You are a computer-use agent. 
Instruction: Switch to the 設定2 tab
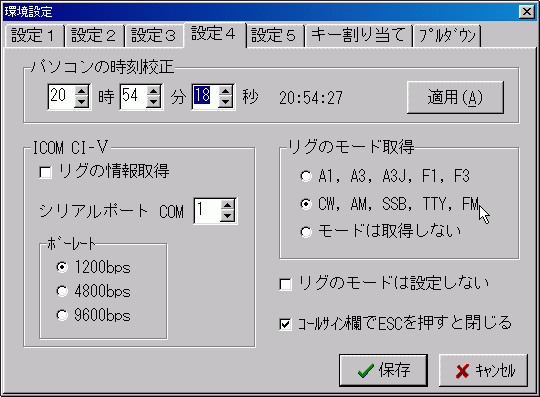(94, 35)
